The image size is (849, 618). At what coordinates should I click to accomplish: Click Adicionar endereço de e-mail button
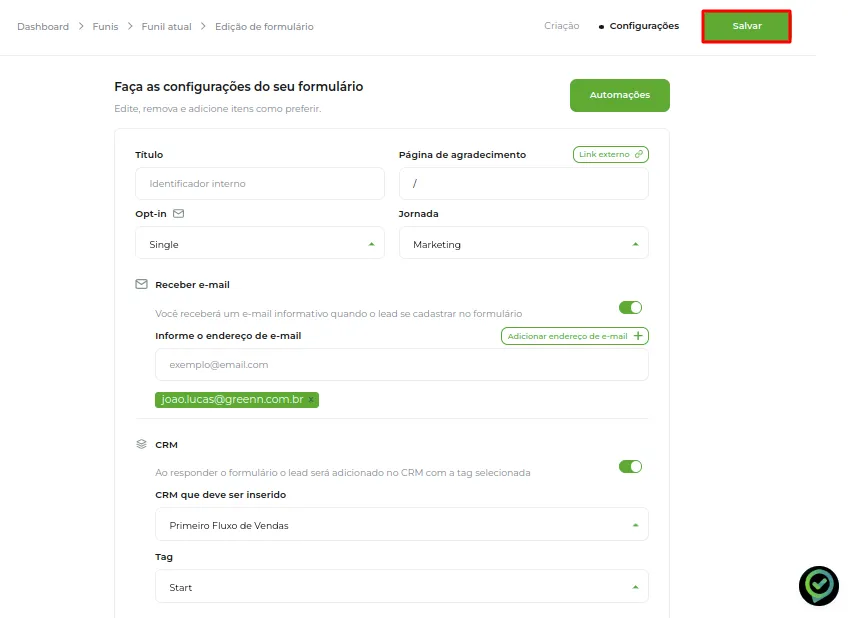[x=574, y=336]
